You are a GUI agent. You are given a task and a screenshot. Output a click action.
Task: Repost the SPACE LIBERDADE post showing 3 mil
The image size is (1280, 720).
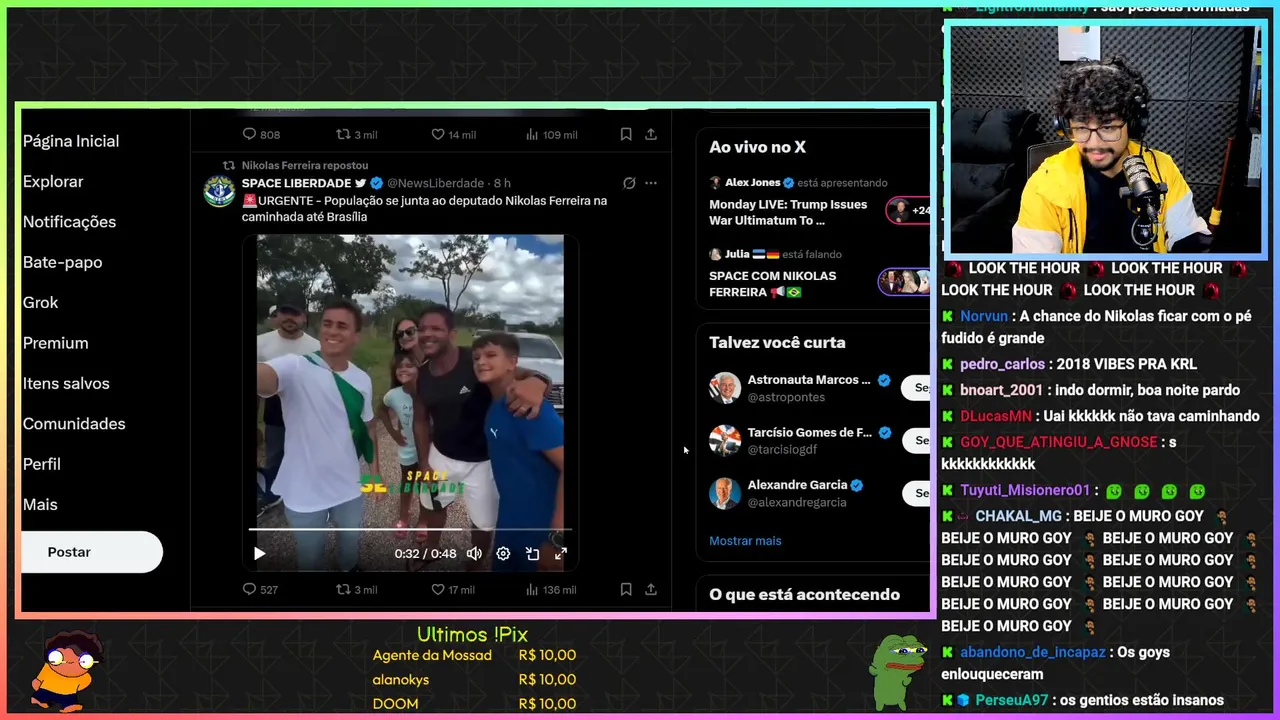356,590
